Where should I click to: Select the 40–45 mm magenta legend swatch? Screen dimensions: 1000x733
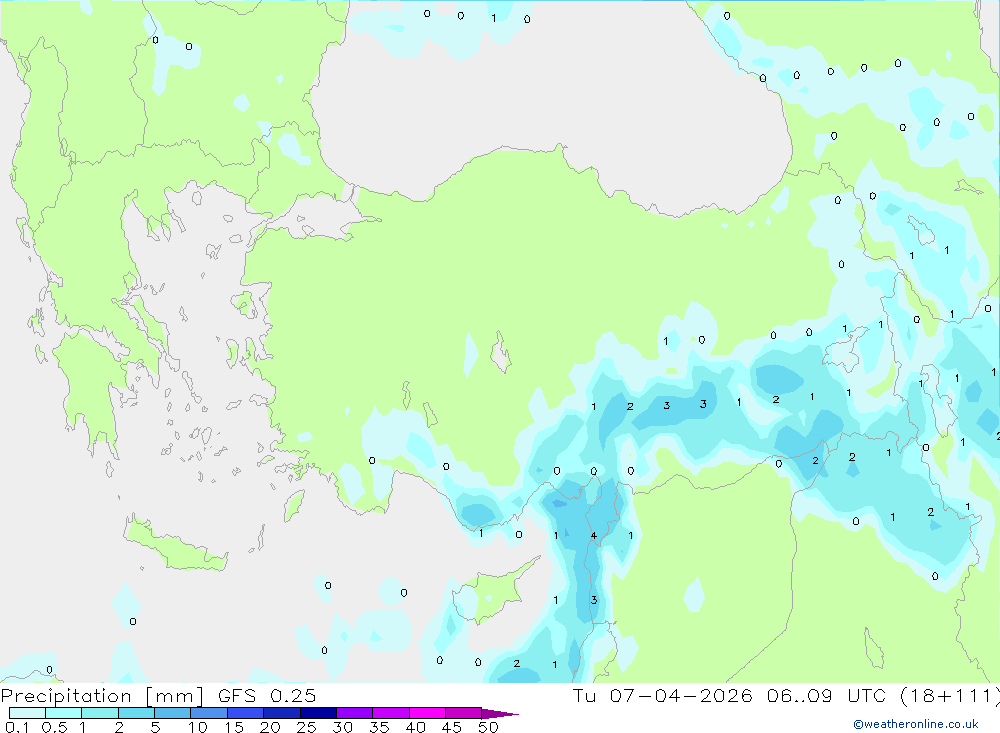[427, 713]
